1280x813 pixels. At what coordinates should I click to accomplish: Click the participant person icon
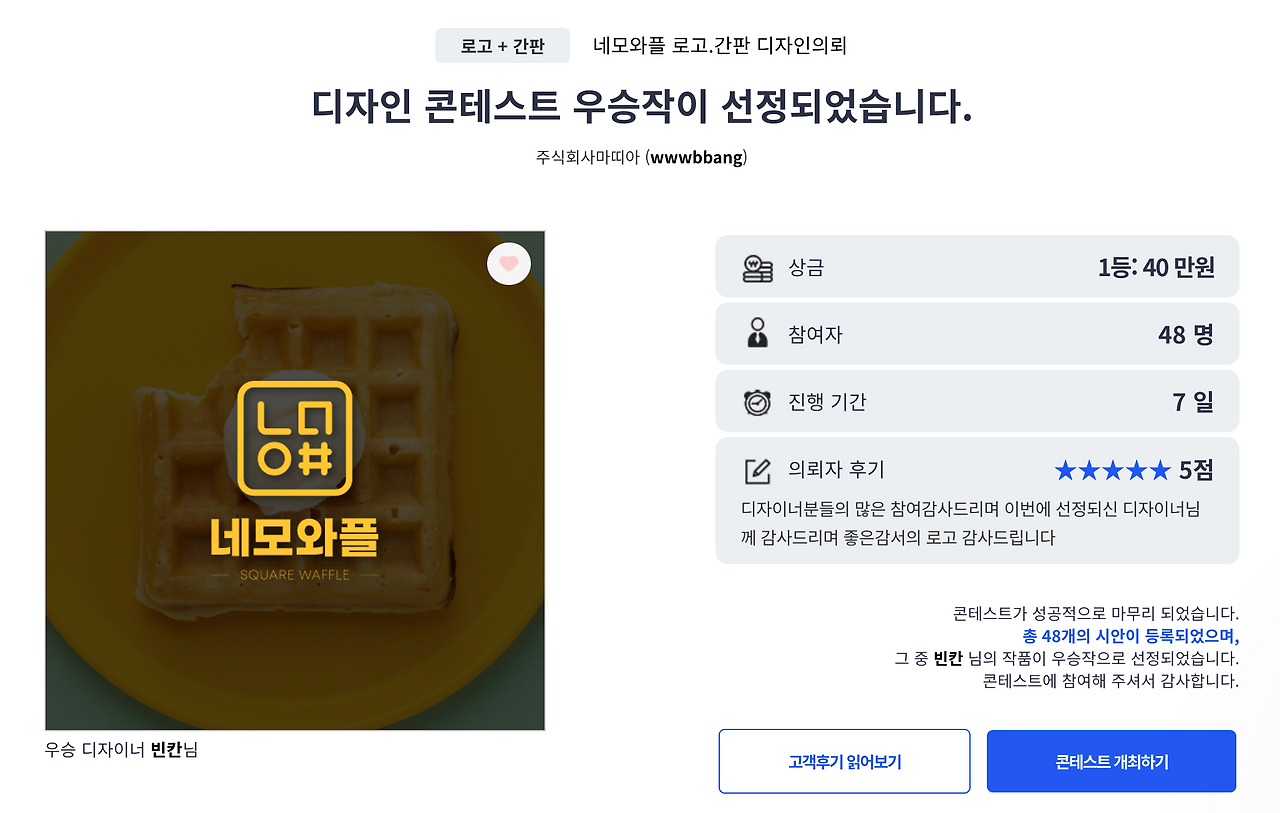tap(757, 333)
